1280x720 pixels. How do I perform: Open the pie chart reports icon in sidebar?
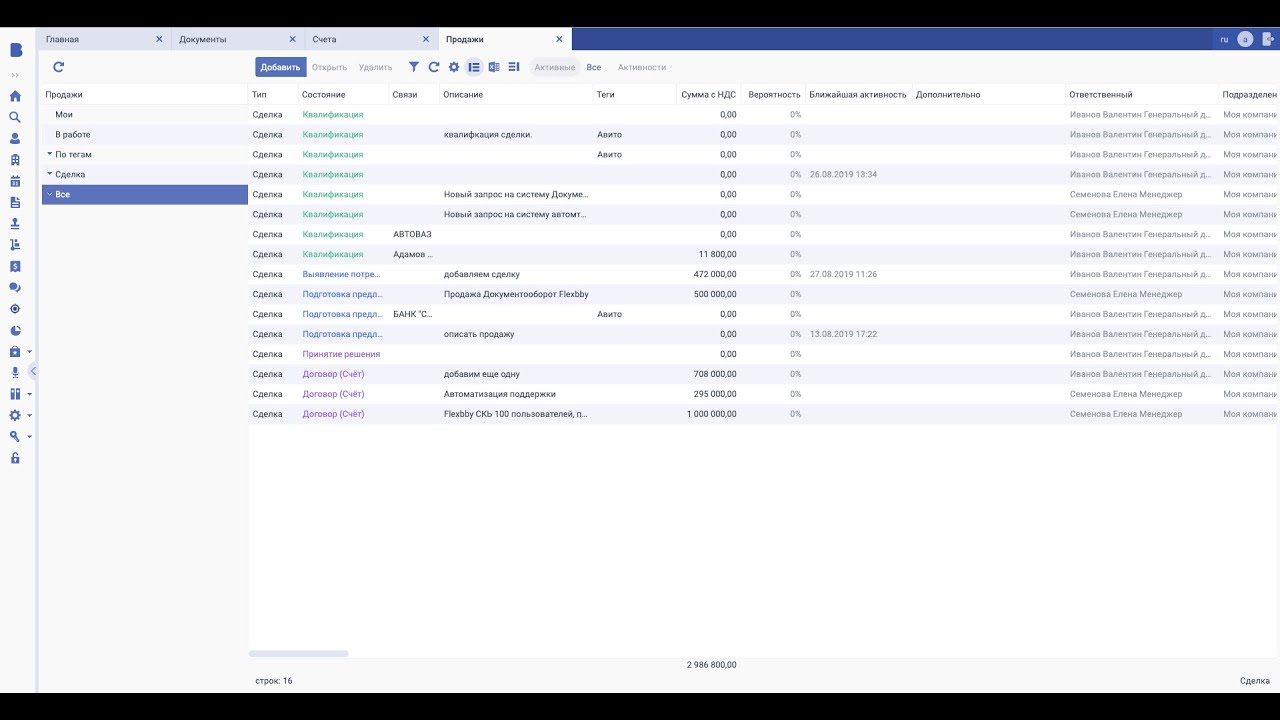15,330
